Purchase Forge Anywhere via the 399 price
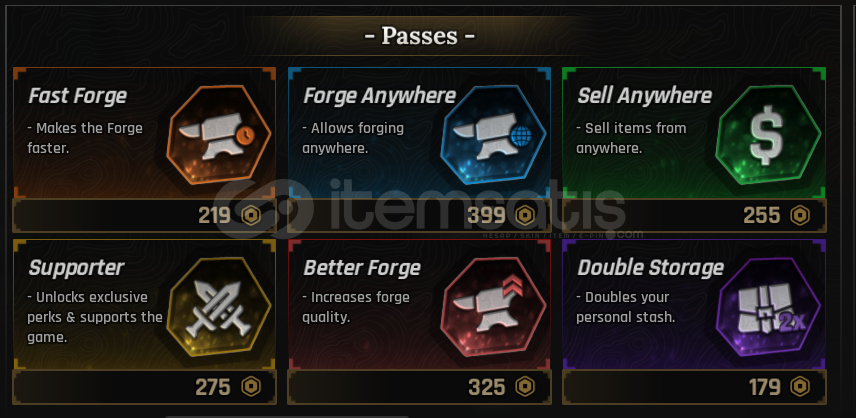This screenshot has width=856, height=418. pos(486,215)
